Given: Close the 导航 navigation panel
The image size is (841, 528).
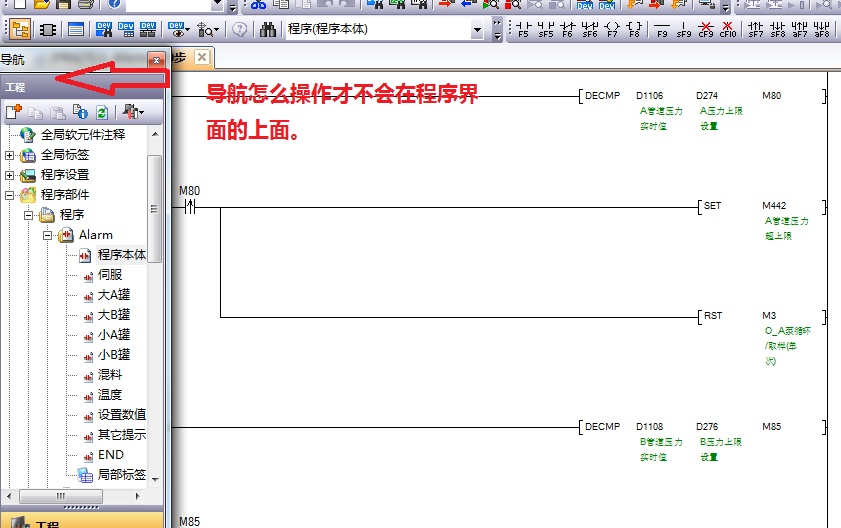Looking at the screenshot, I should coord(155,59).
